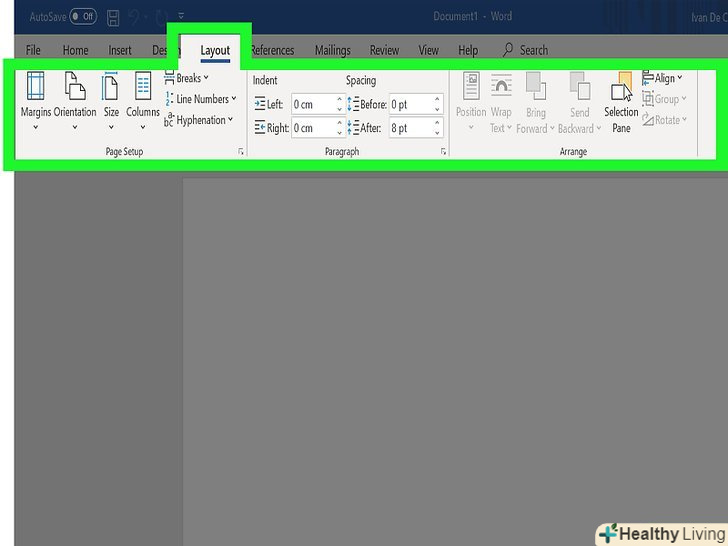
Task: Click the Send Backward icon
Action: [579, 87]
